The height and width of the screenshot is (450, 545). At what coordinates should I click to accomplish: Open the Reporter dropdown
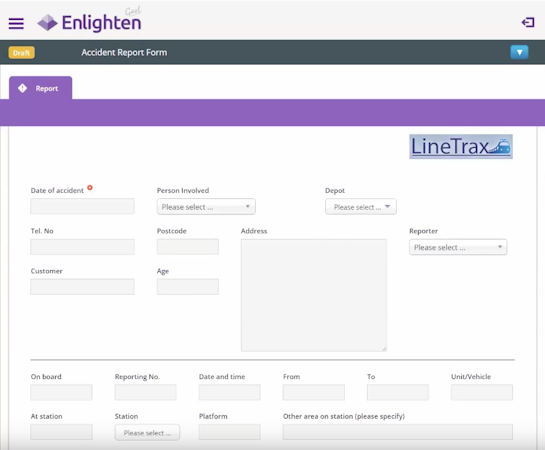tap(458, 247)
